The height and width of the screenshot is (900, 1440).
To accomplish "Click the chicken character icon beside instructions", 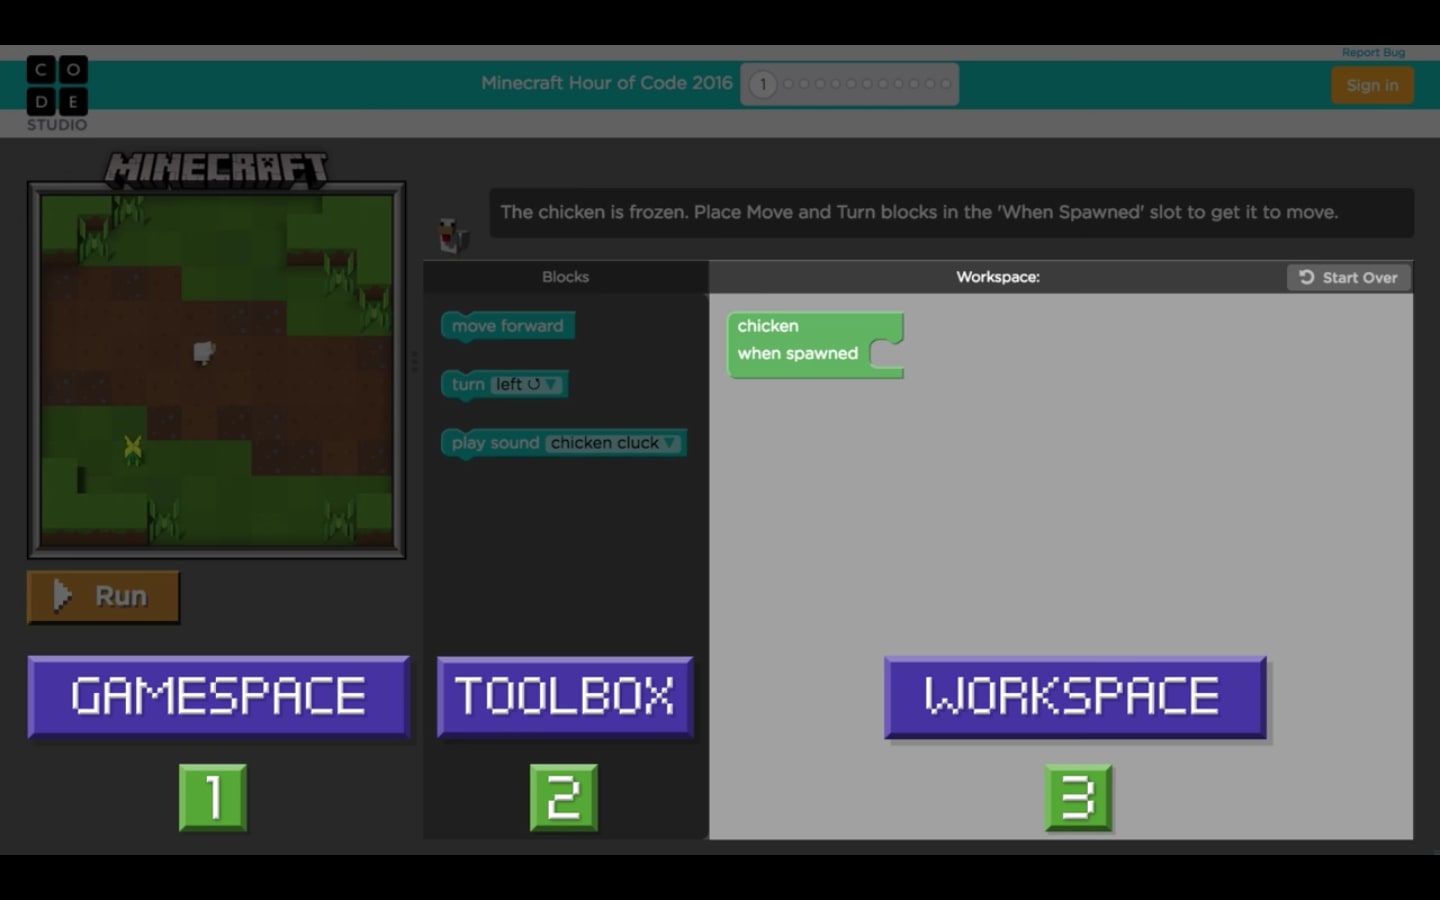I will (x=453, y=235).
